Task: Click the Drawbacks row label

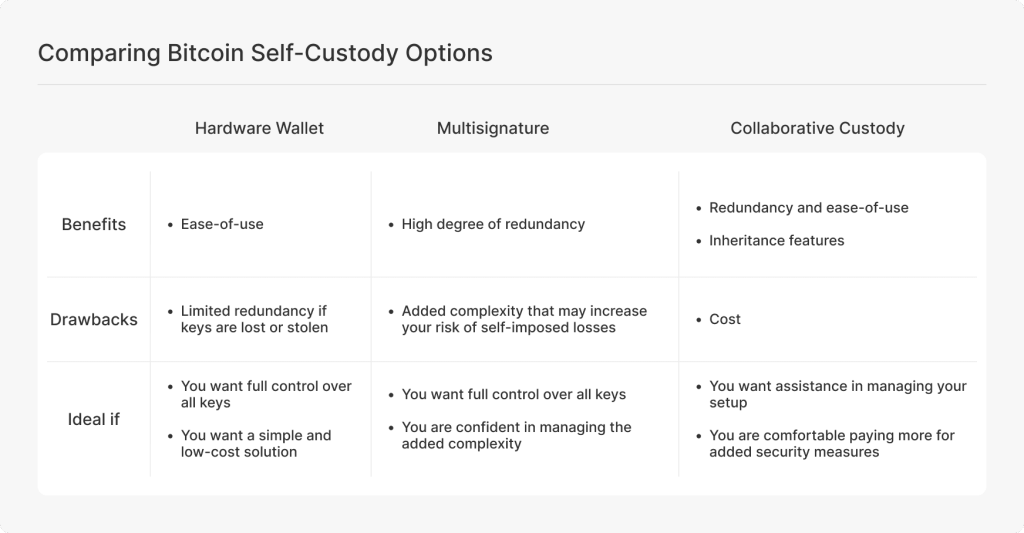Action: [x=94, y=320]
